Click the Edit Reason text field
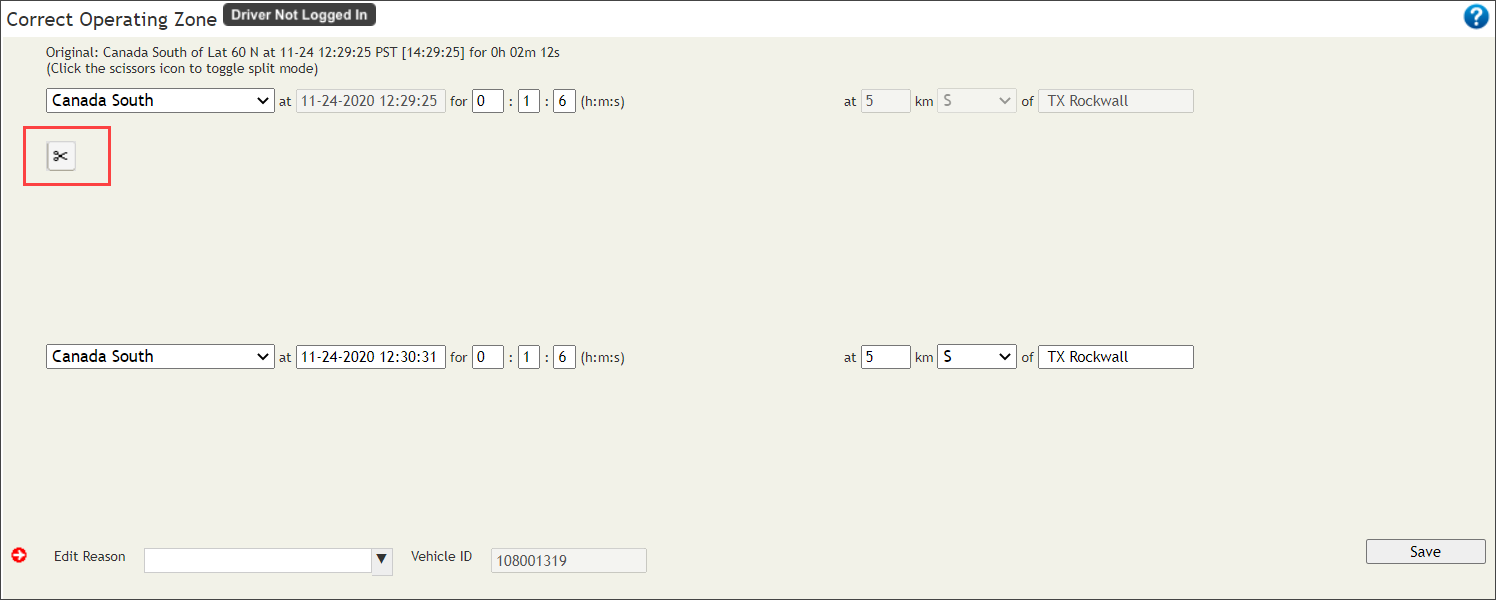The height and width of the screenshot is (600, 1496). point(258,560)
